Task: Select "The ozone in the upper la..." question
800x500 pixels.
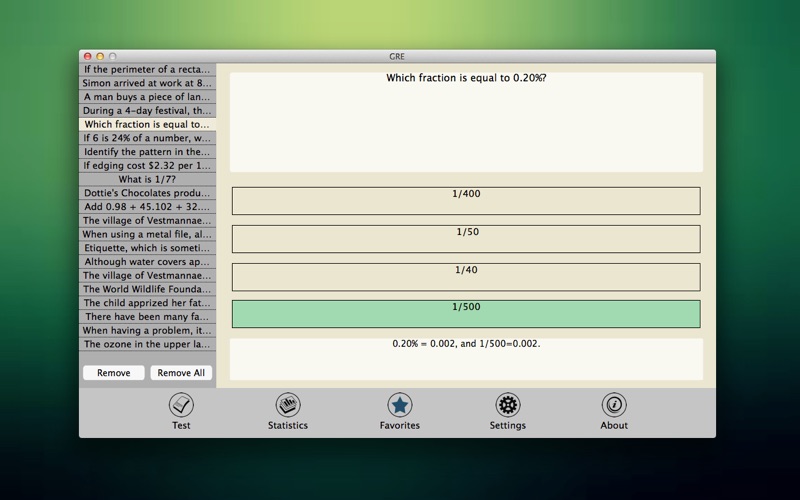Action: point(147,344)
